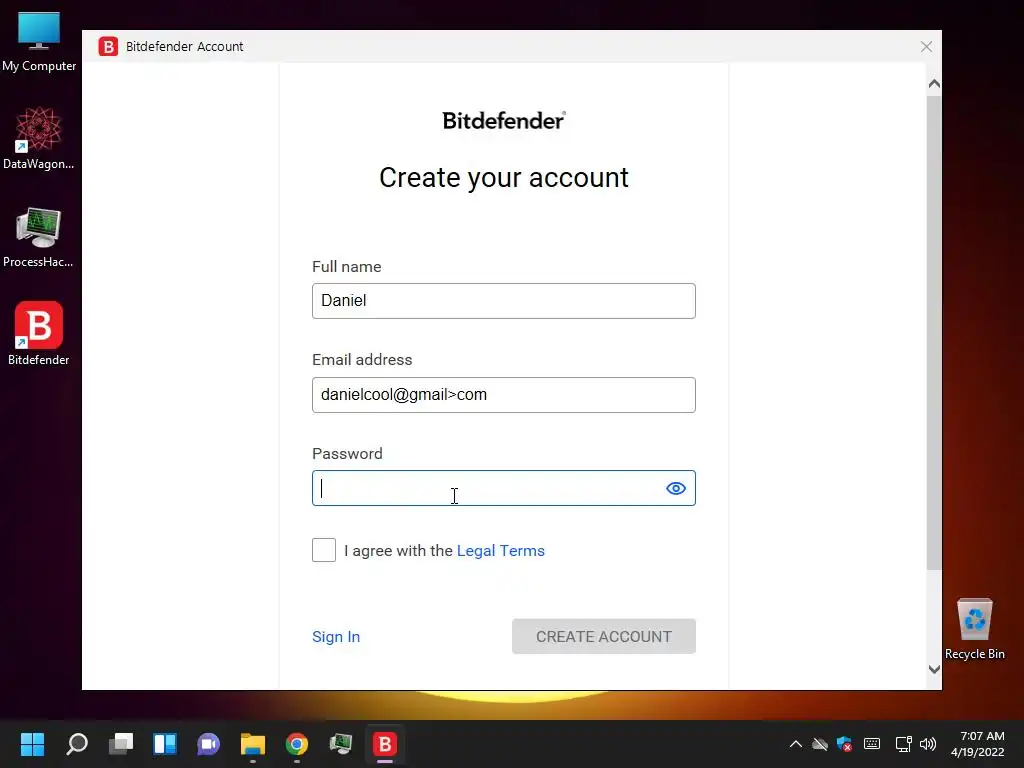Open the clock and date flyout
Image resolution: width=1024 pixels, height=768 pixels.
[x=978, y=744]
